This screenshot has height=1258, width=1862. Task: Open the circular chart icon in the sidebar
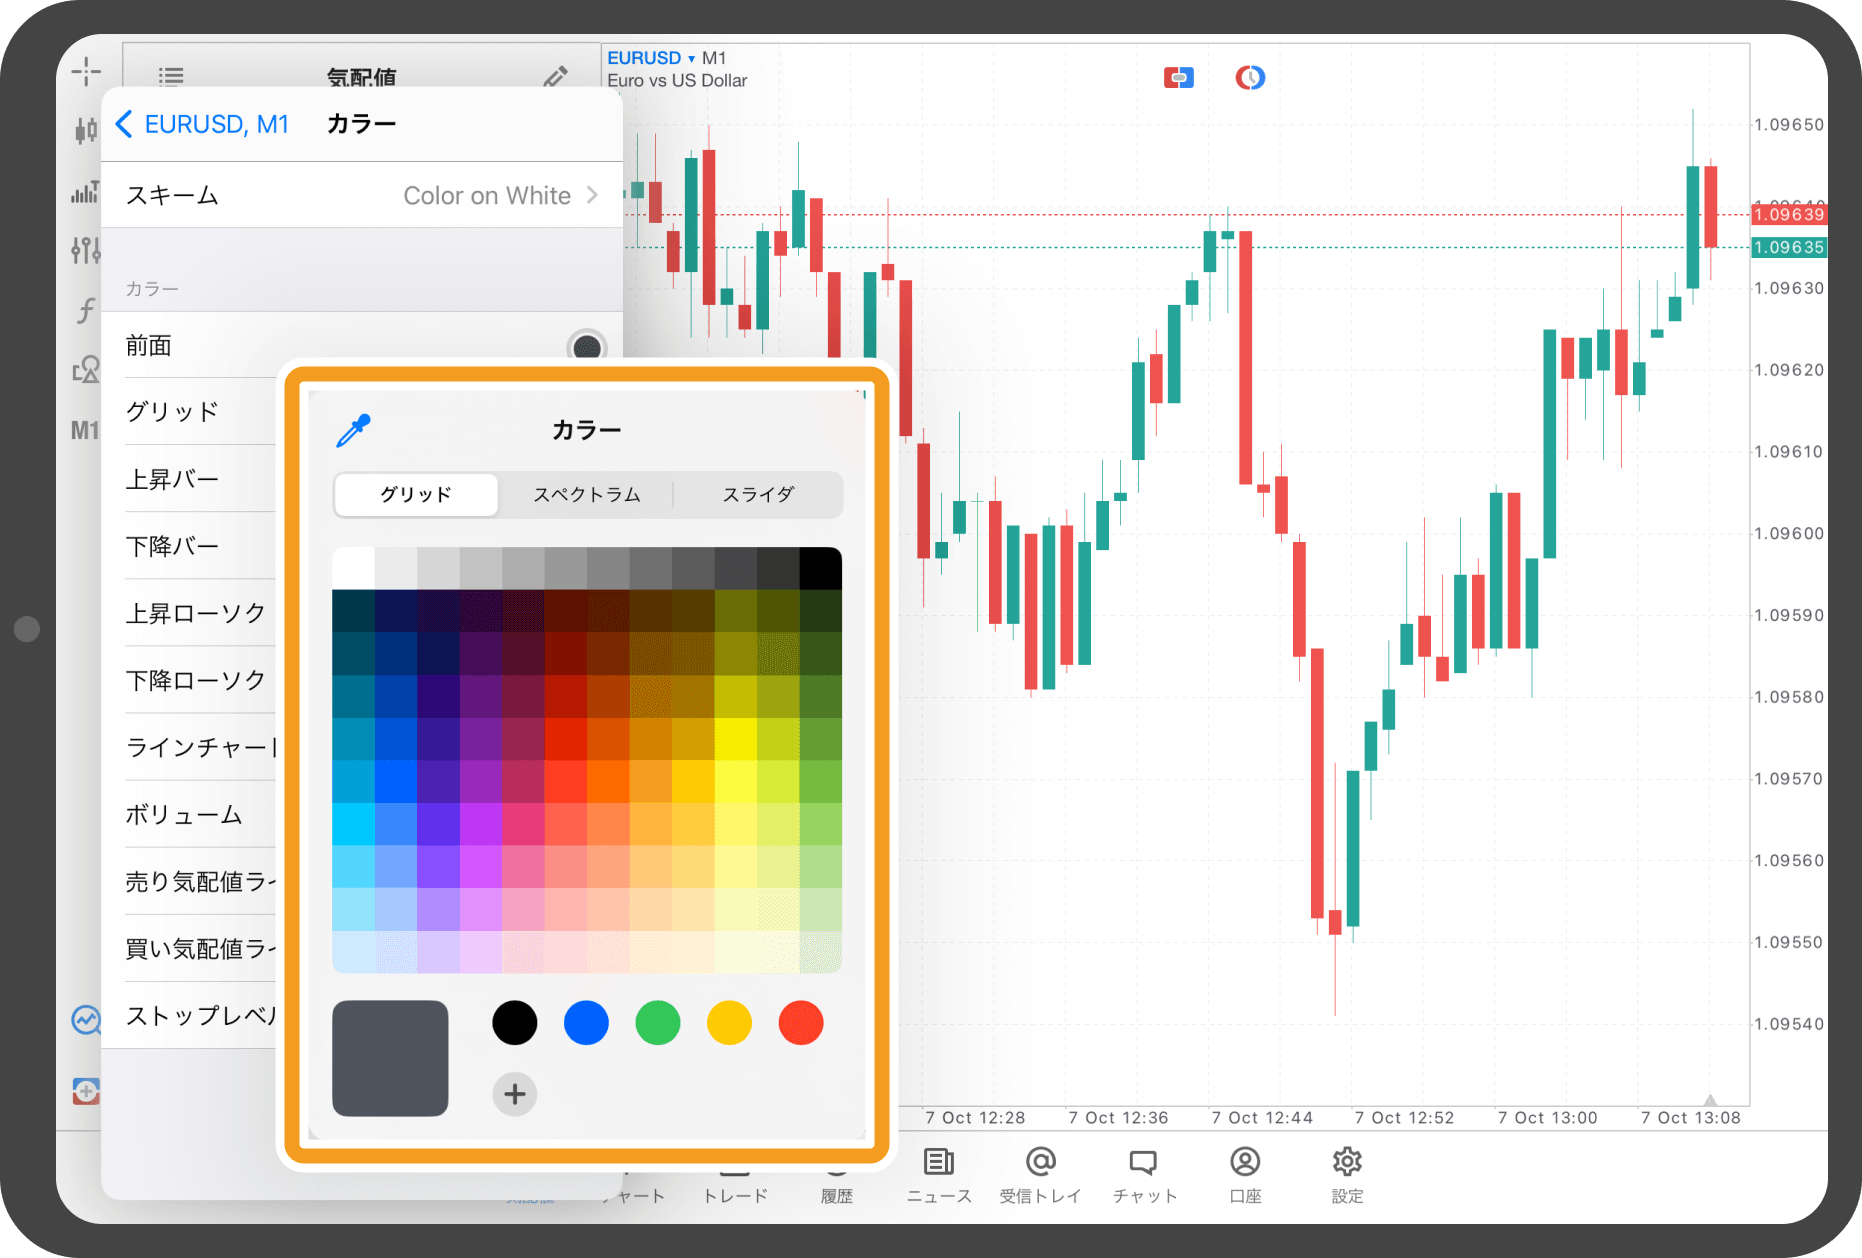click(x=86, y=1020)
